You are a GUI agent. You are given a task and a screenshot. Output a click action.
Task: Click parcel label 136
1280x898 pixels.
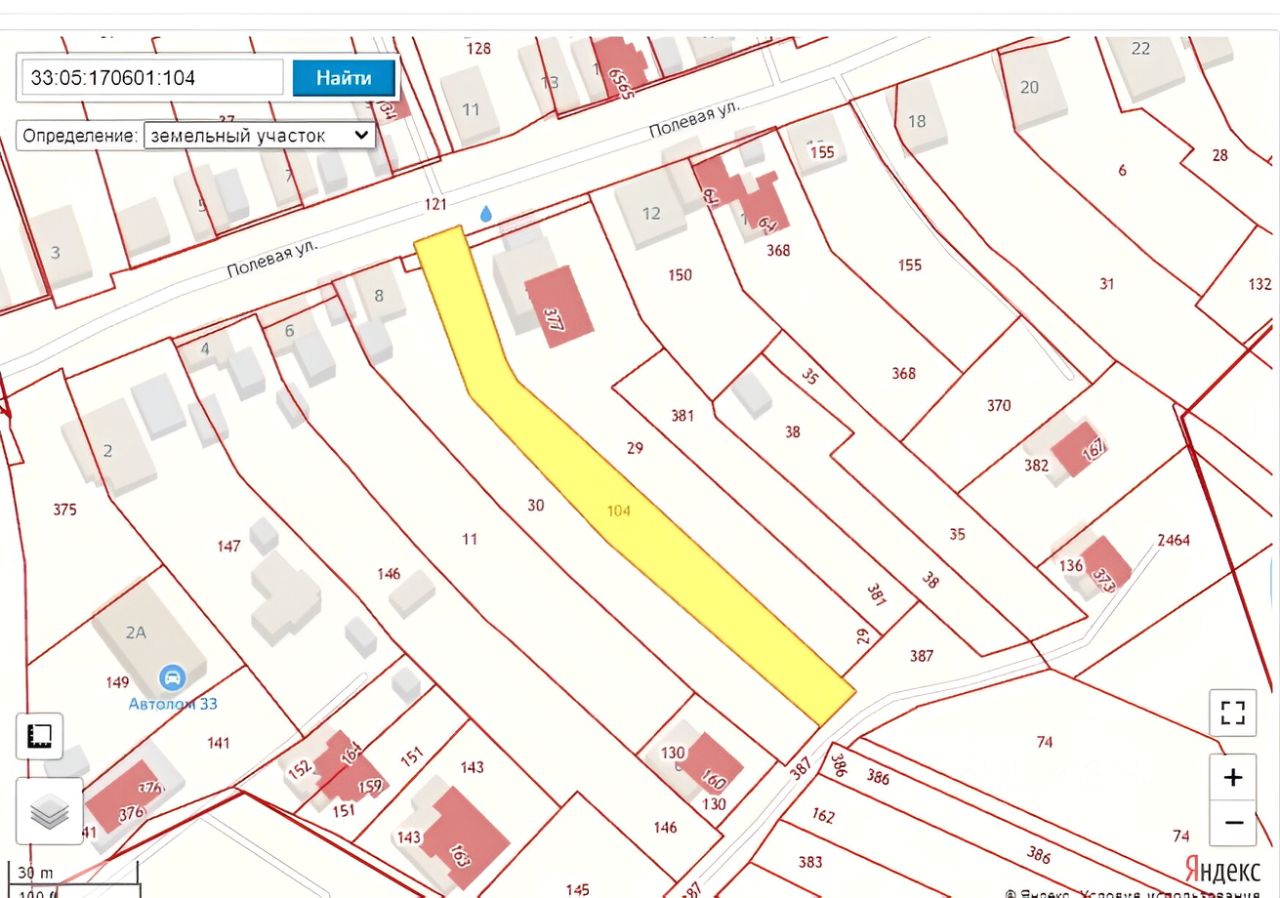point(1071,565)
